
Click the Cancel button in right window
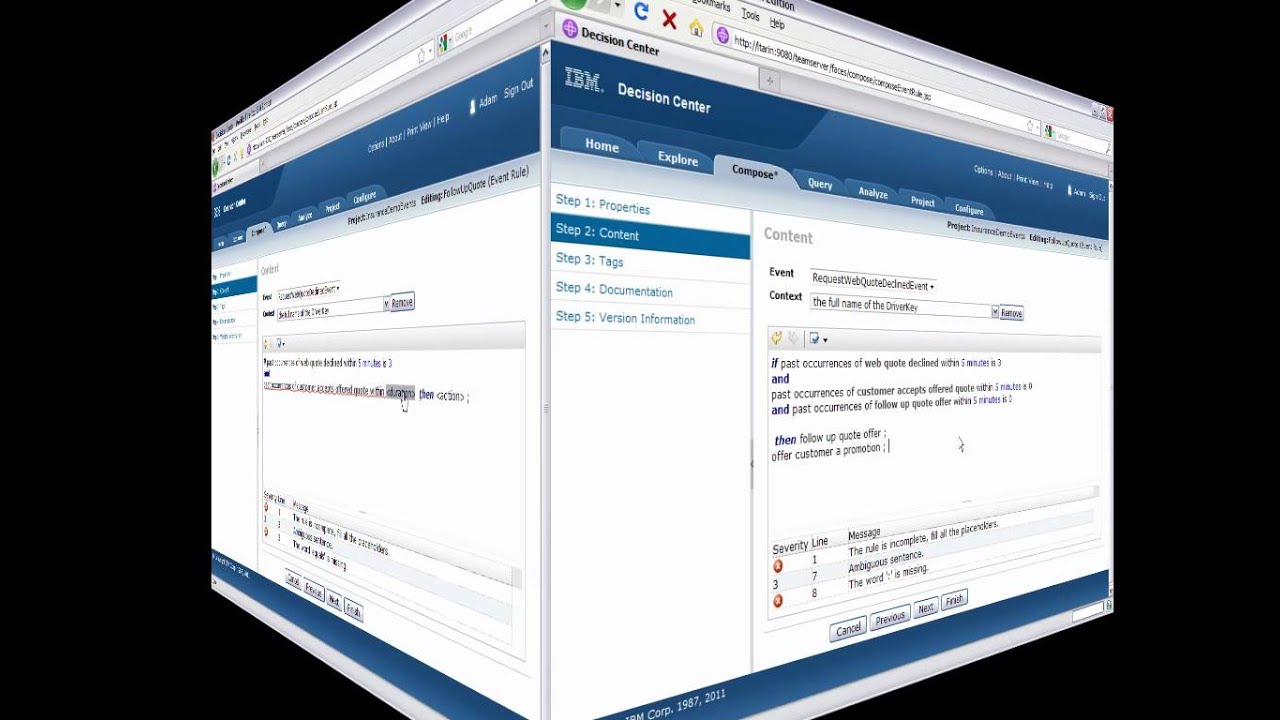coord(848,629)
